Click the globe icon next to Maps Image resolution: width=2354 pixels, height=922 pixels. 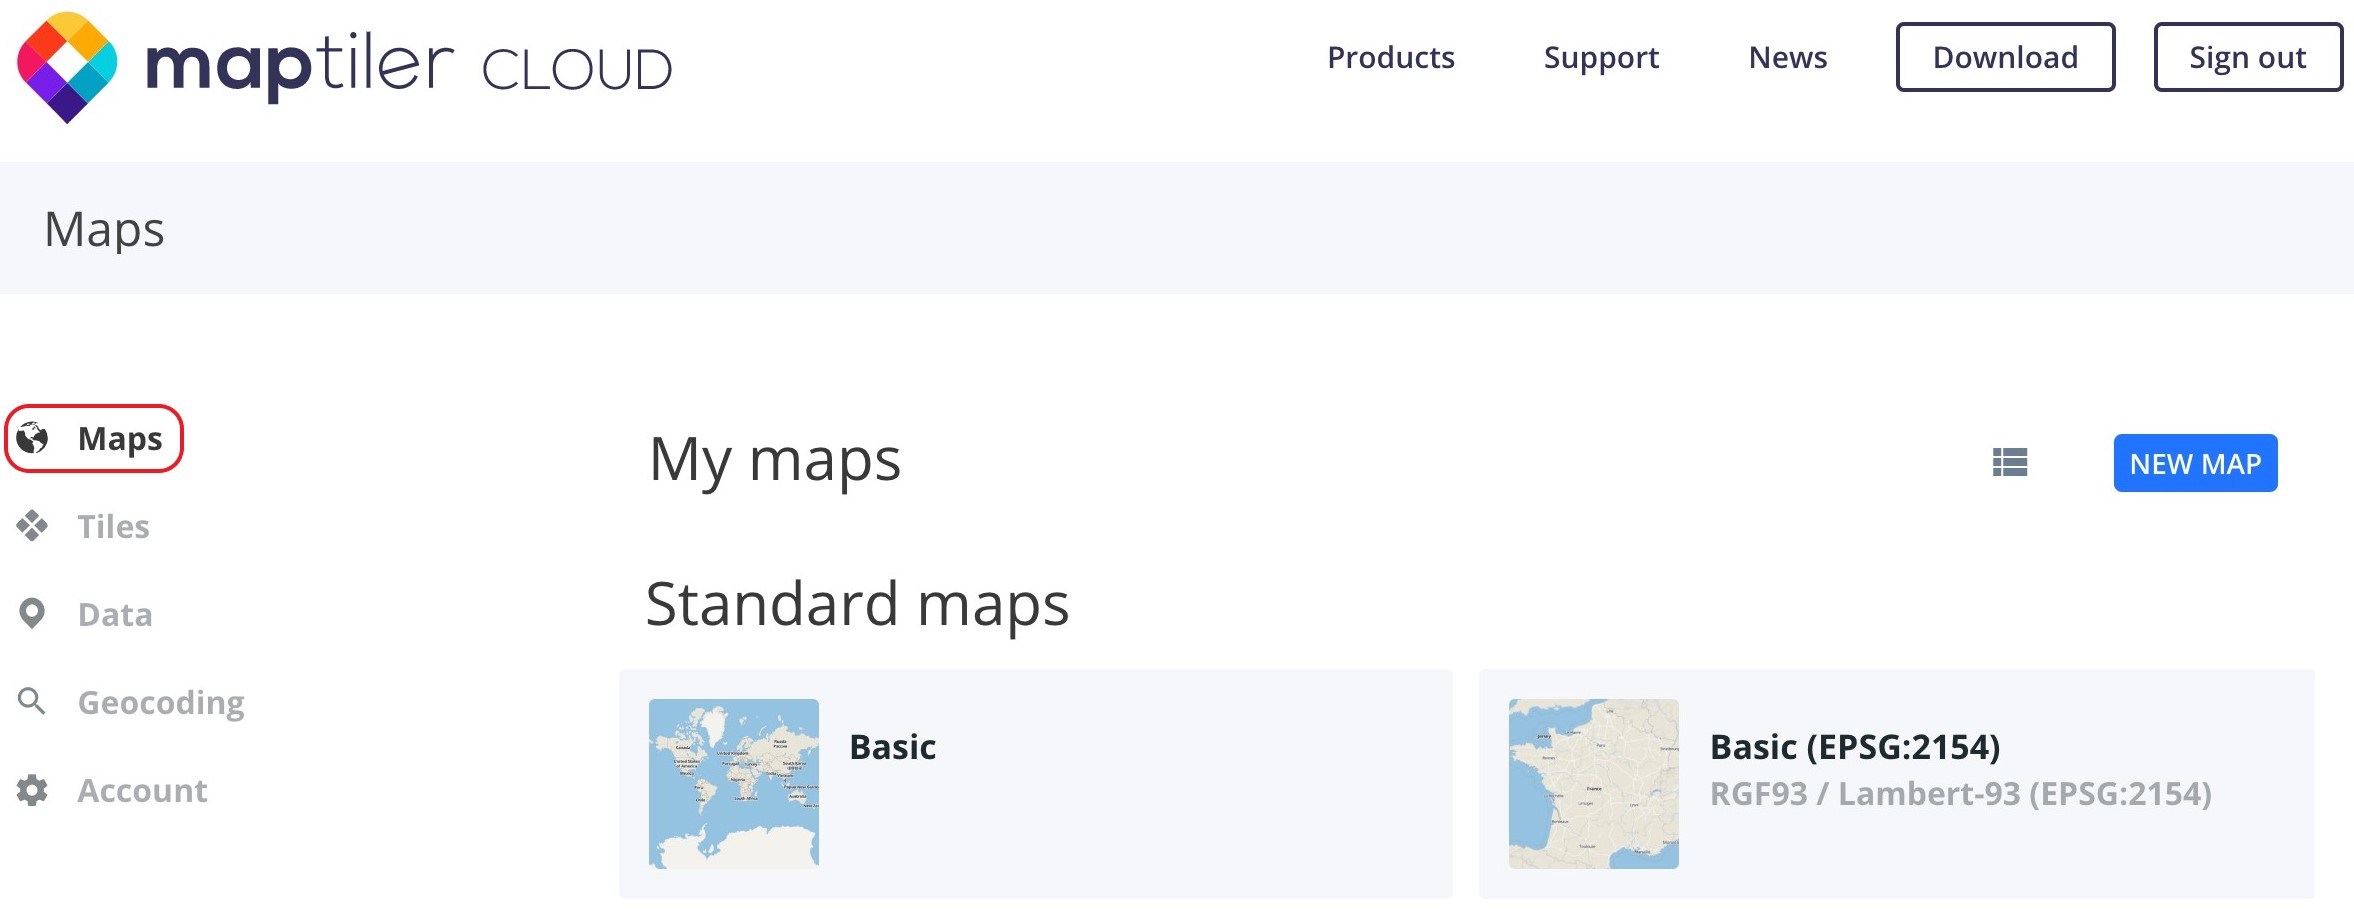pos(31,437)
